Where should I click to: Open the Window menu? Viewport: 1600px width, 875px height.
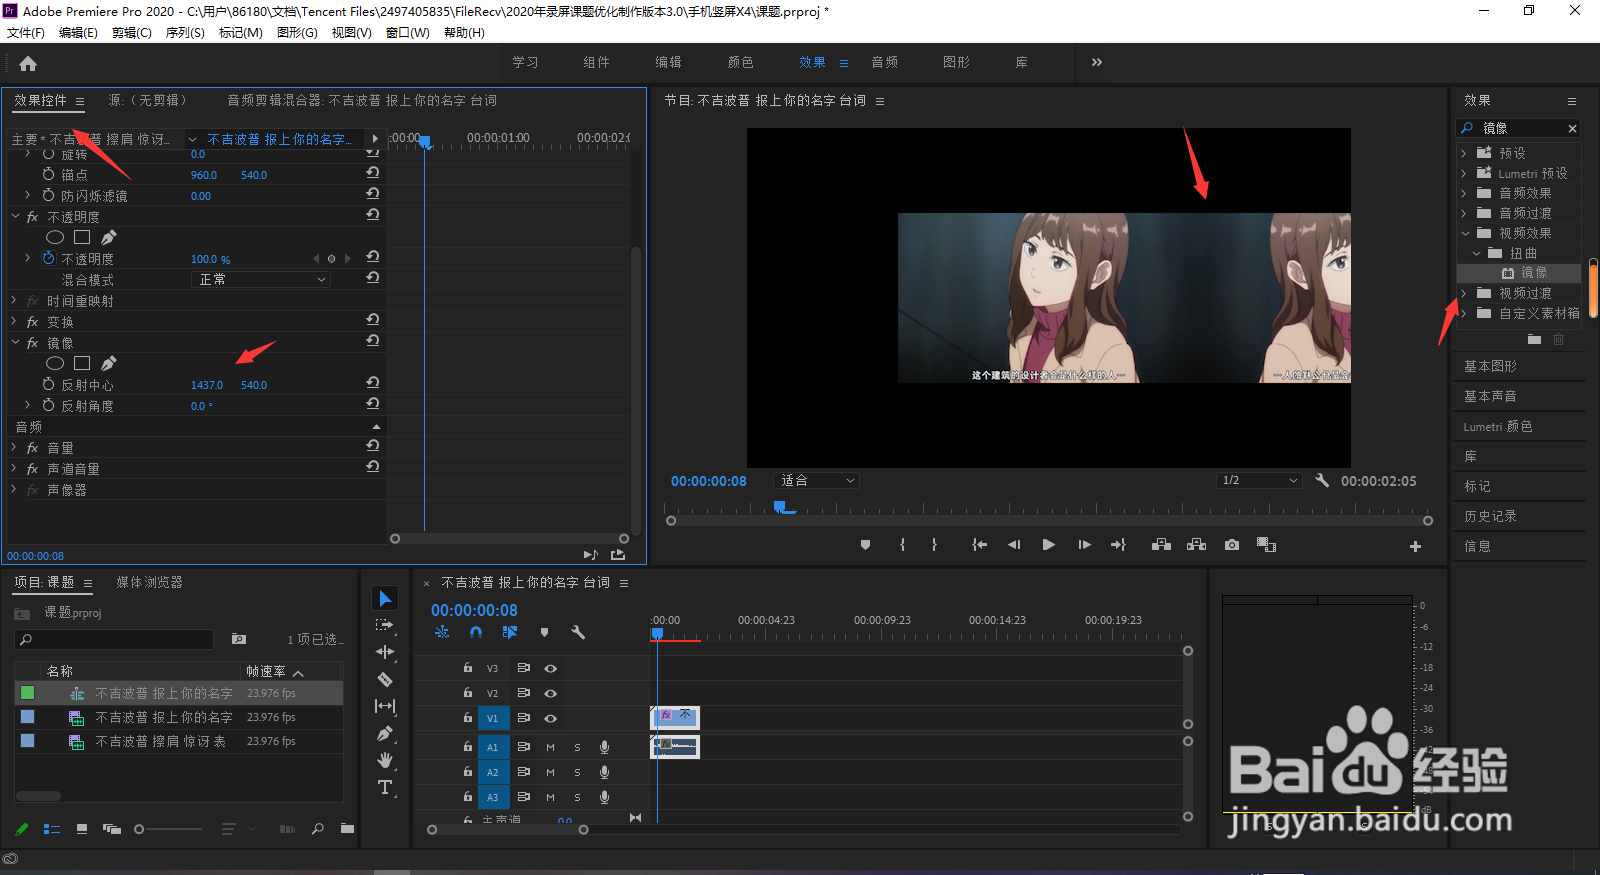(x=408, y=33)
